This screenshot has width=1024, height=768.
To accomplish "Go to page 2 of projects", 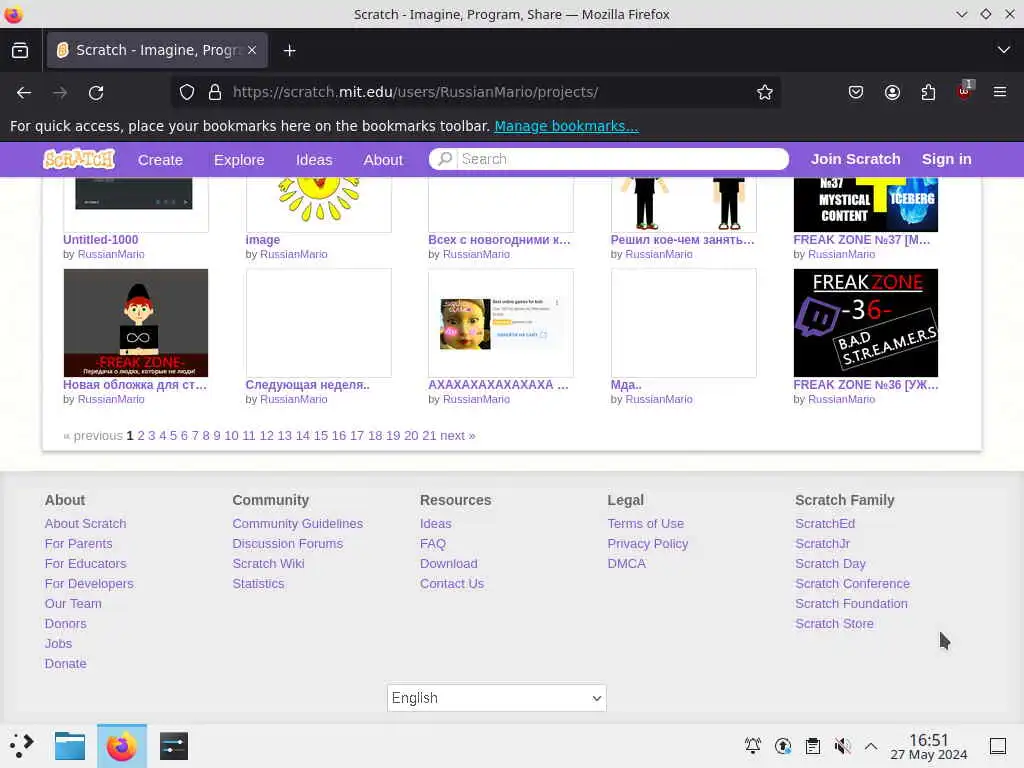I will [x=140, y=436].
